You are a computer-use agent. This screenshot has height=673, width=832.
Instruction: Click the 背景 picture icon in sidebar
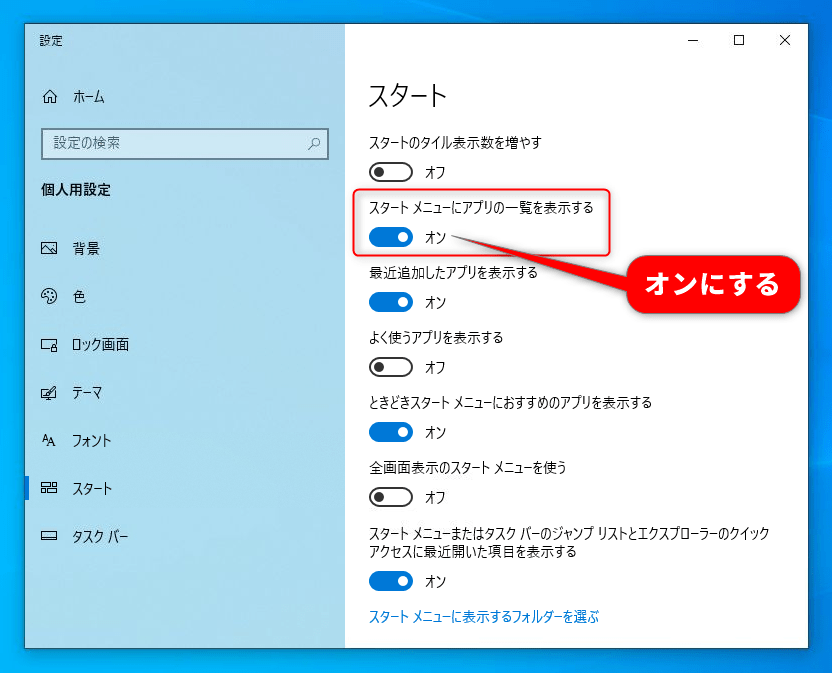click(x=49, y=248)
